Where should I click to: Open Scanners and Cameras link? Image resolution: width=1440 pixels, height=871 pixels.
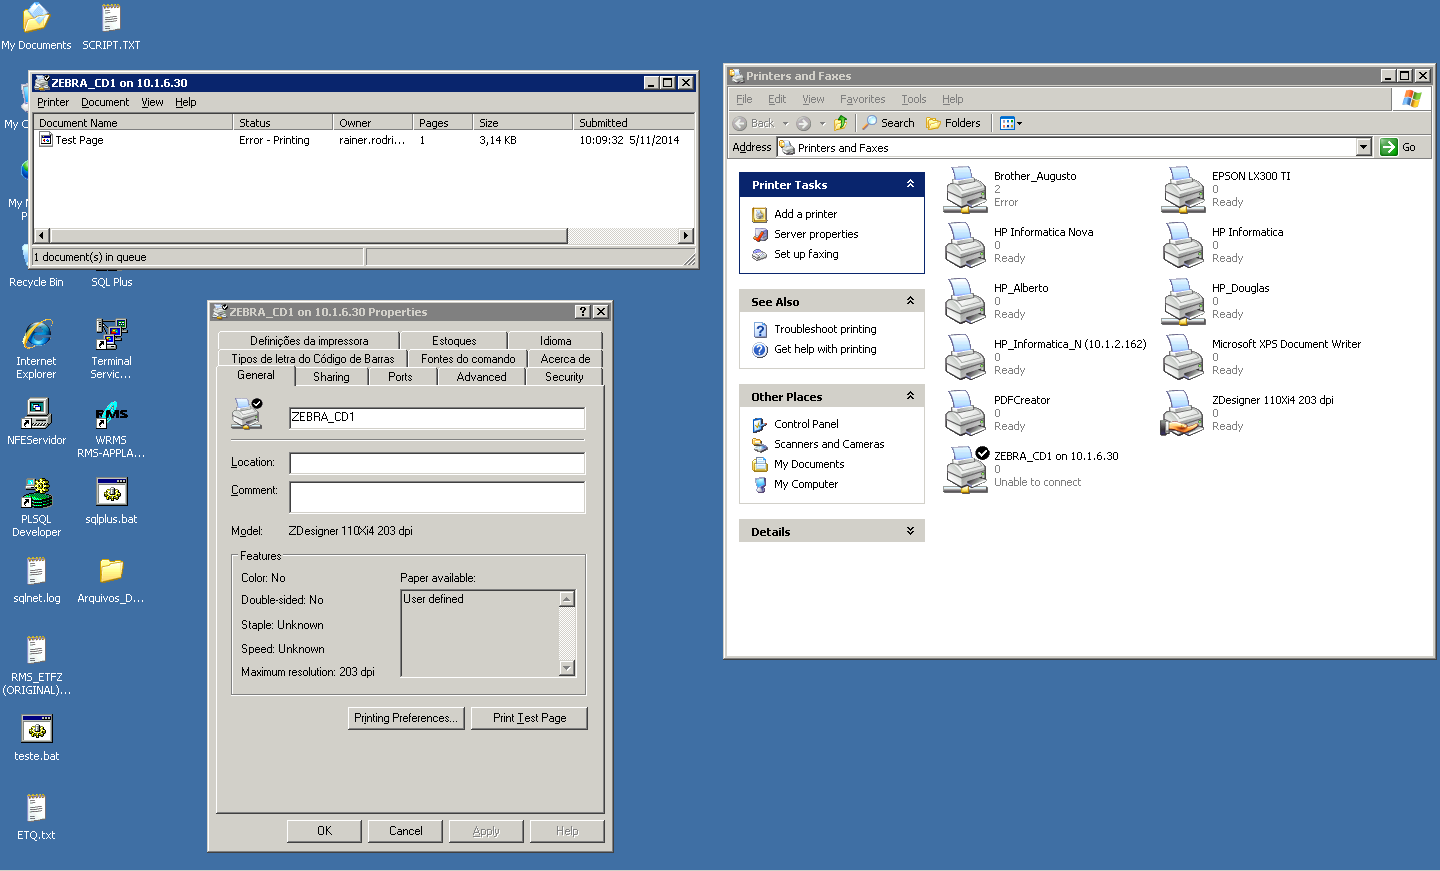(829, 444)
